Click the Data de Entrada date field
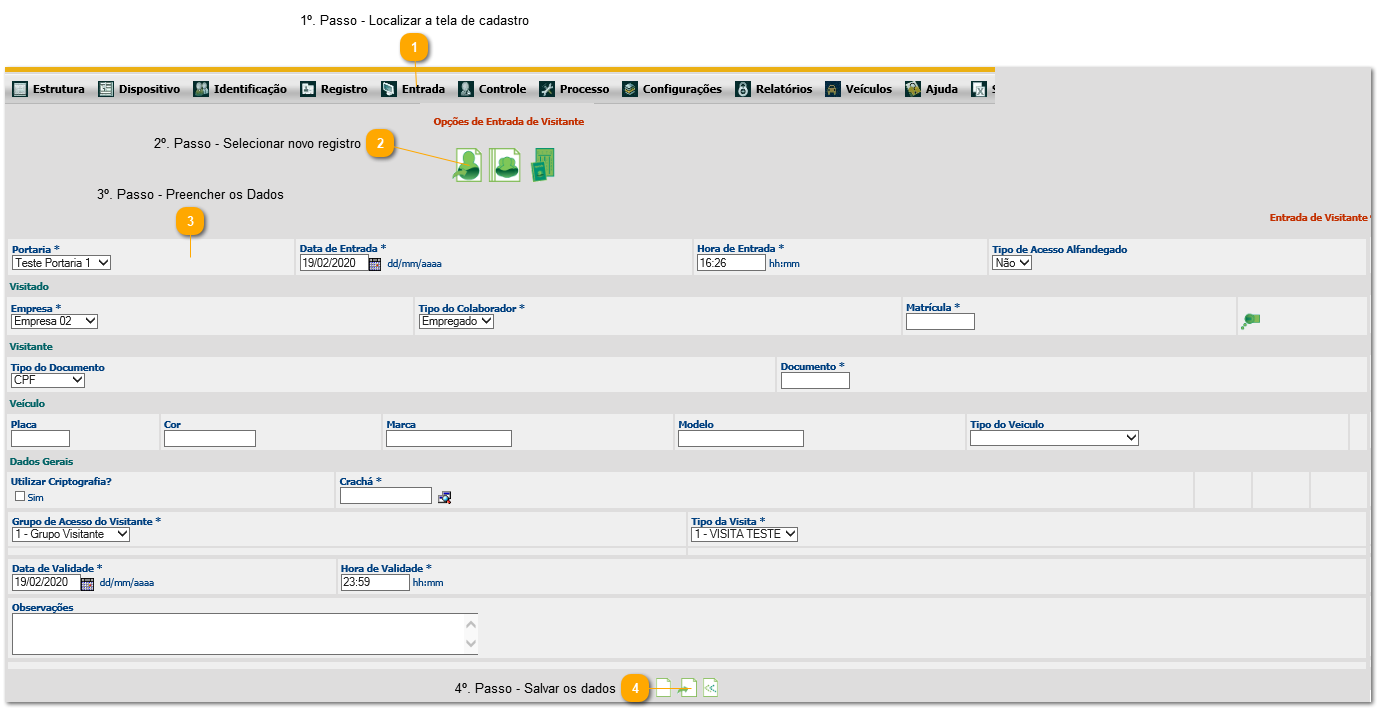 click(x=334, y=263)
